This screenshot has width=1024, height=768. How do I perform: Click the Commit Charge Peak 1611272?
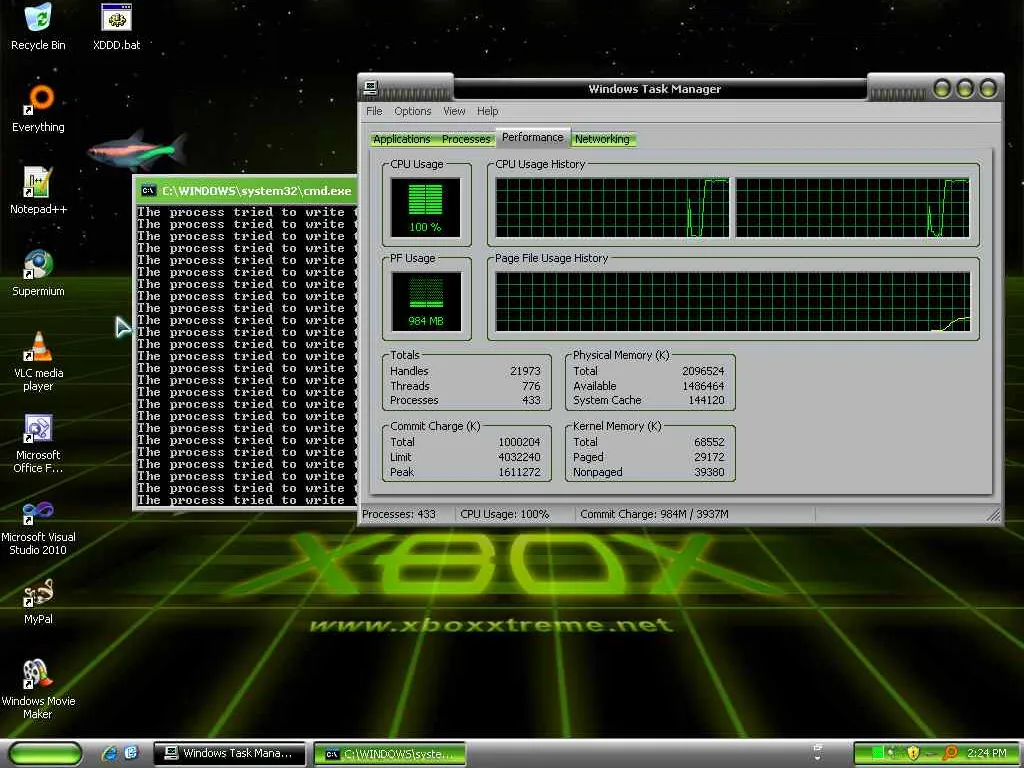tap(519, 472)
